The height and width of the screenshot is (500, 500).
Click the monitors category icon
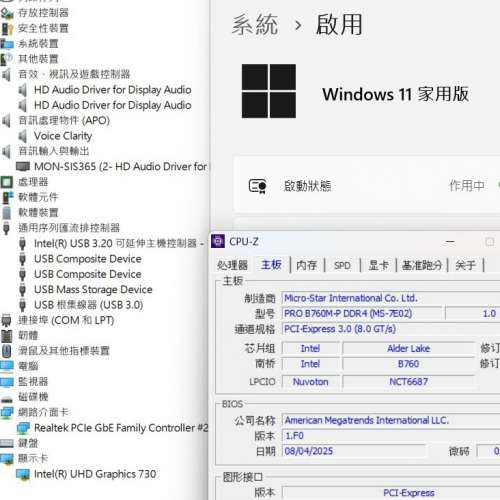pos(7,381)
